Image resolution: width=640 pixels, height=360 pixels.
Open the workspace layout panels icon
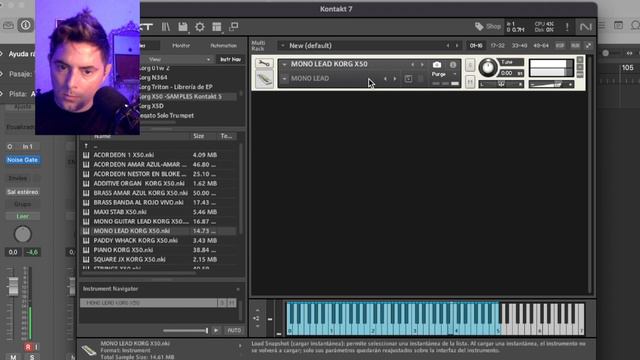[x=217, y=27]
